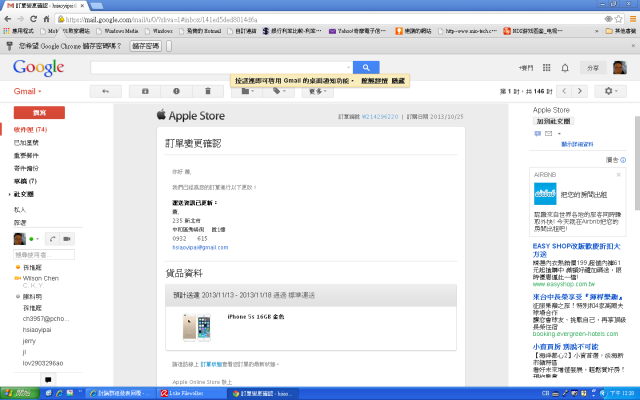Click the Airbnb logo in the ad
Screen dimensions: 640x400
click(545, 194)
